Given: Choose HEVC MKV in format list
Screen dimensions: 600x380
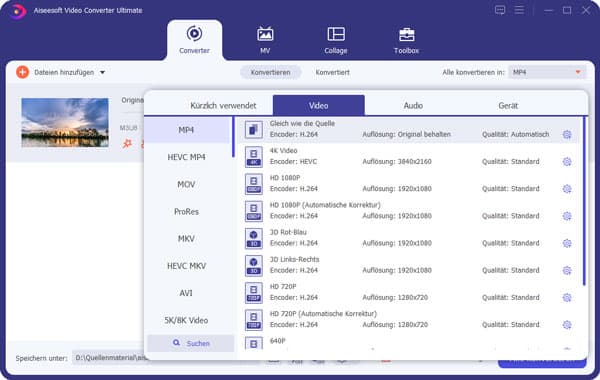Looking at the screenshot, I should click(x=186, y=266).
